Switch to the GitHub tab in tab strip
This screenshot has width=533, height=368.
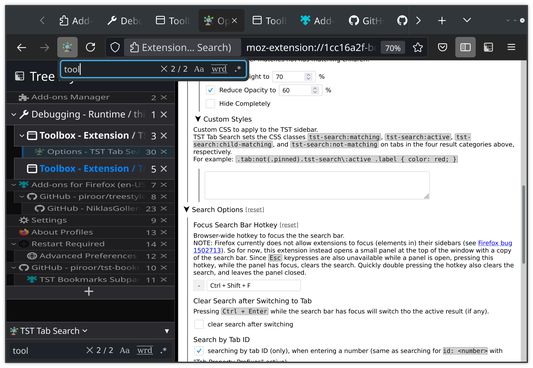pyautogui.click(x=366, y=21)
